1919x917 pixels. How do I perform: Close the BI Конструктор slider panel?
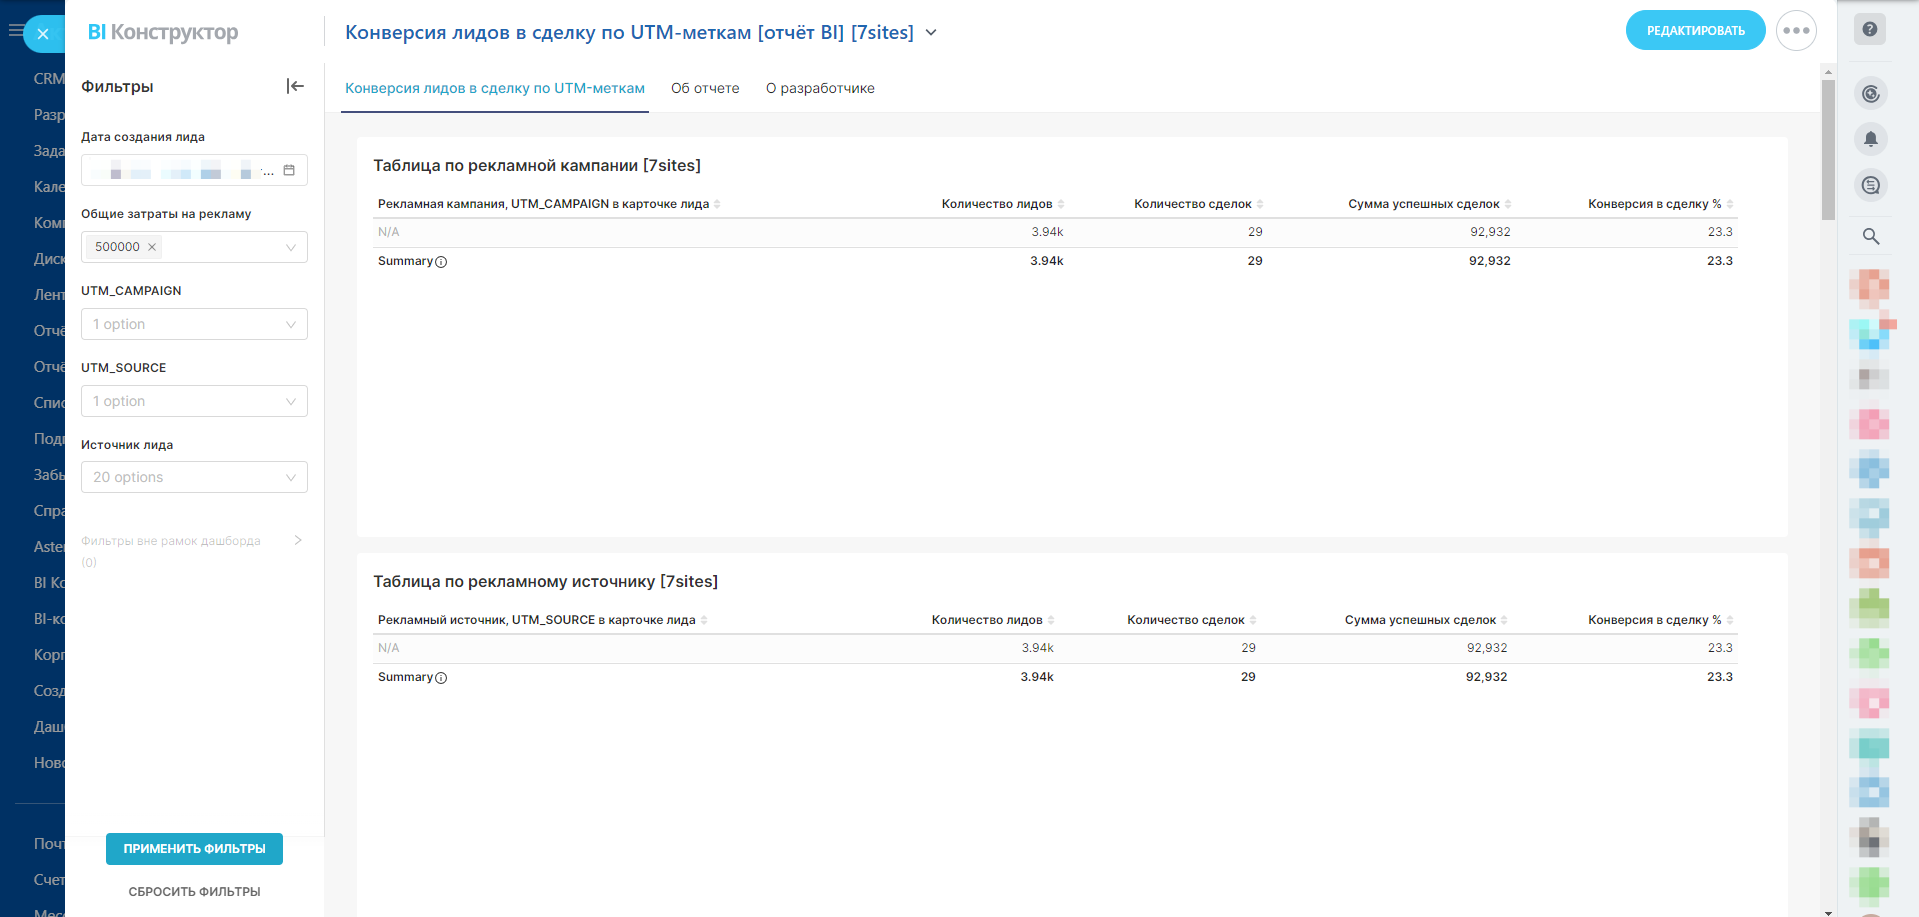point(43,34)
